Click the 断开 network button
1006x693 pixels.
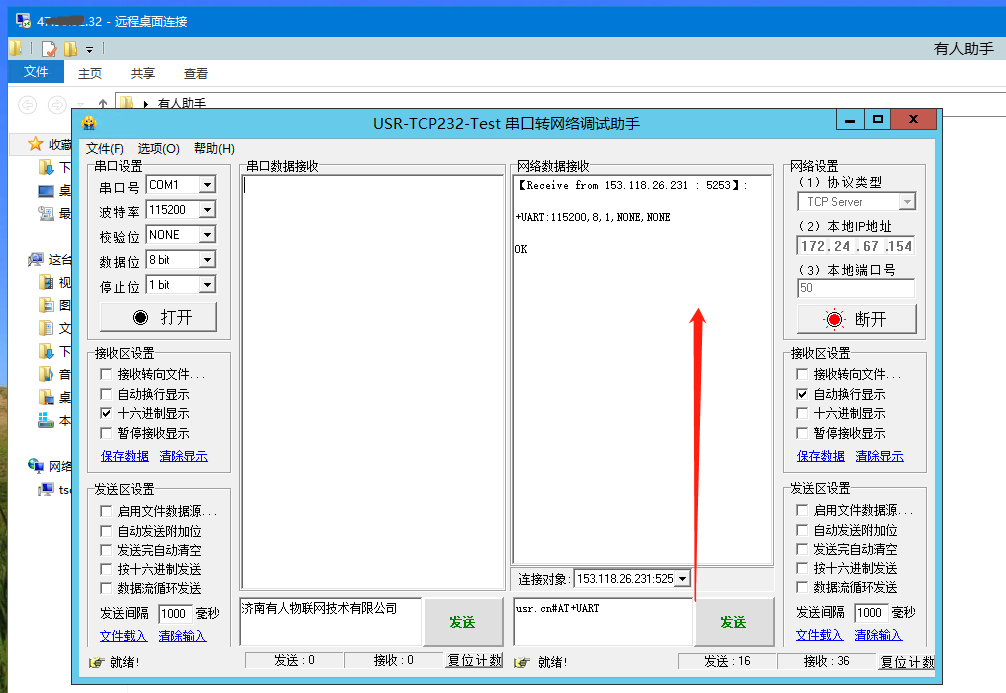[x=857, y=319]
